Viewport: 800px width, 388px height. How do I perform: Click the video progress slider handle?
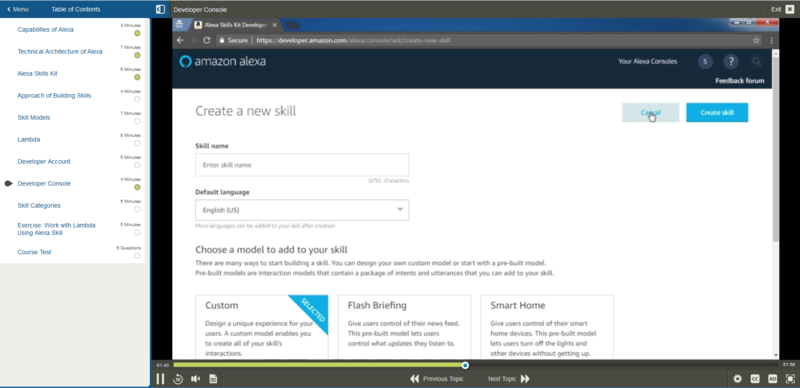click(465, 365)
